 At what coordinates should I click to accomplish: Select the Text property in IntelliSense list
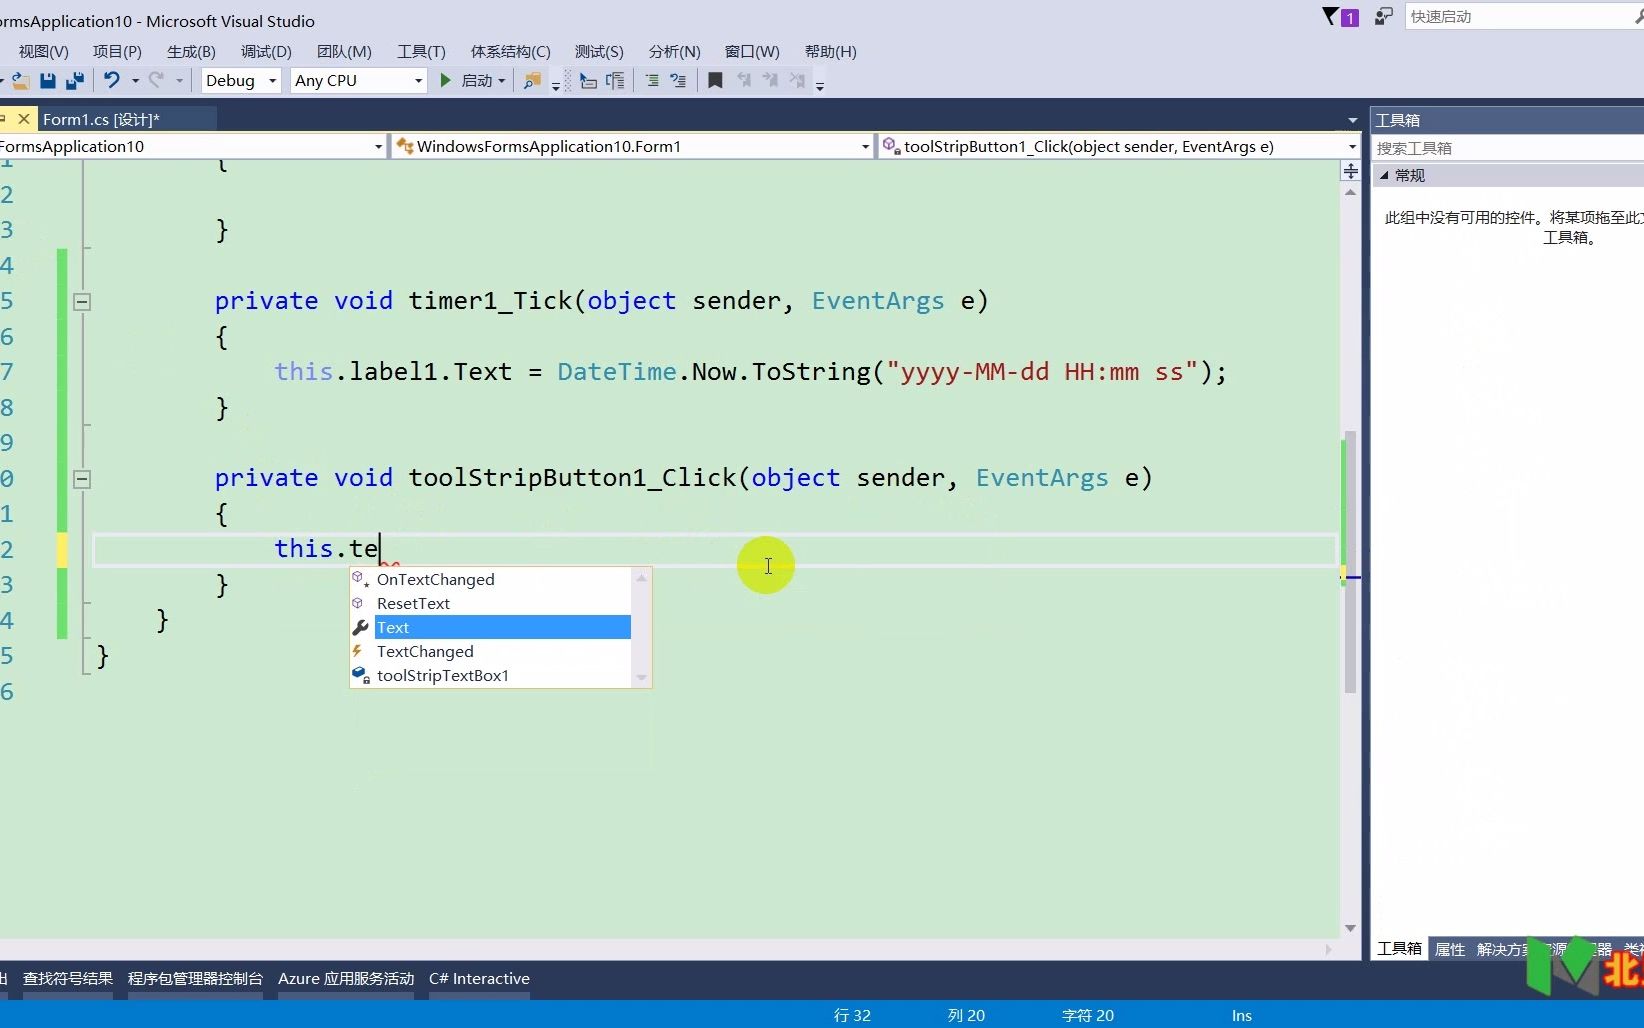(491, 627)
